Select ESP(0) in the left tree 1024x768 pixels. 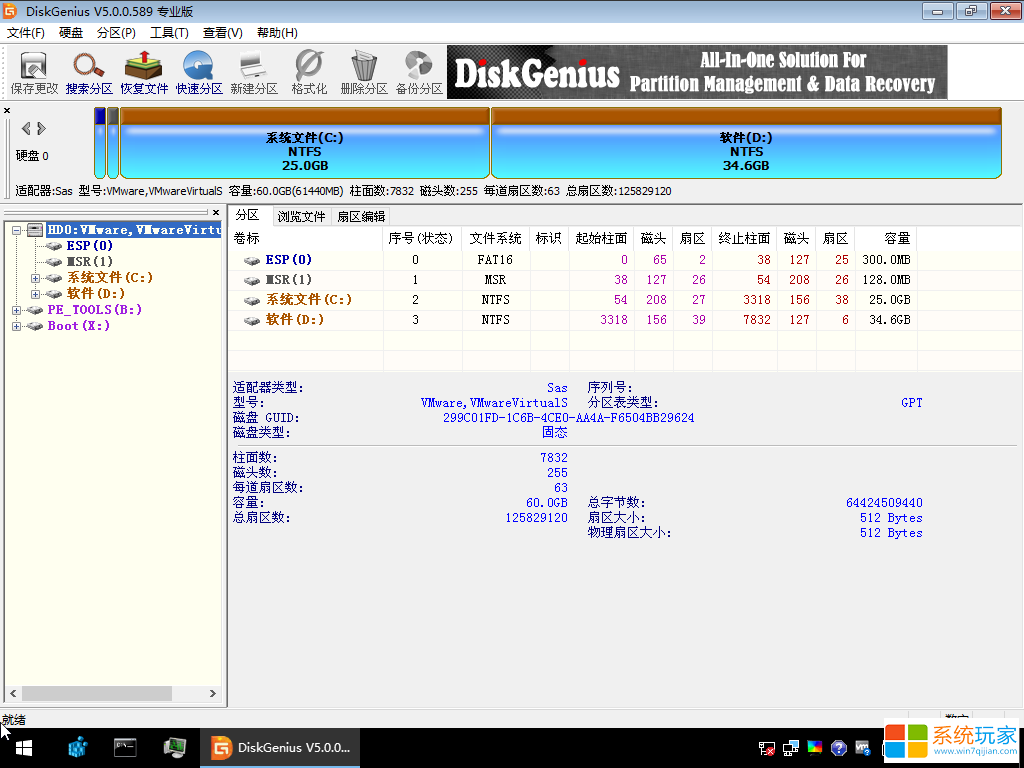(89, 246)
